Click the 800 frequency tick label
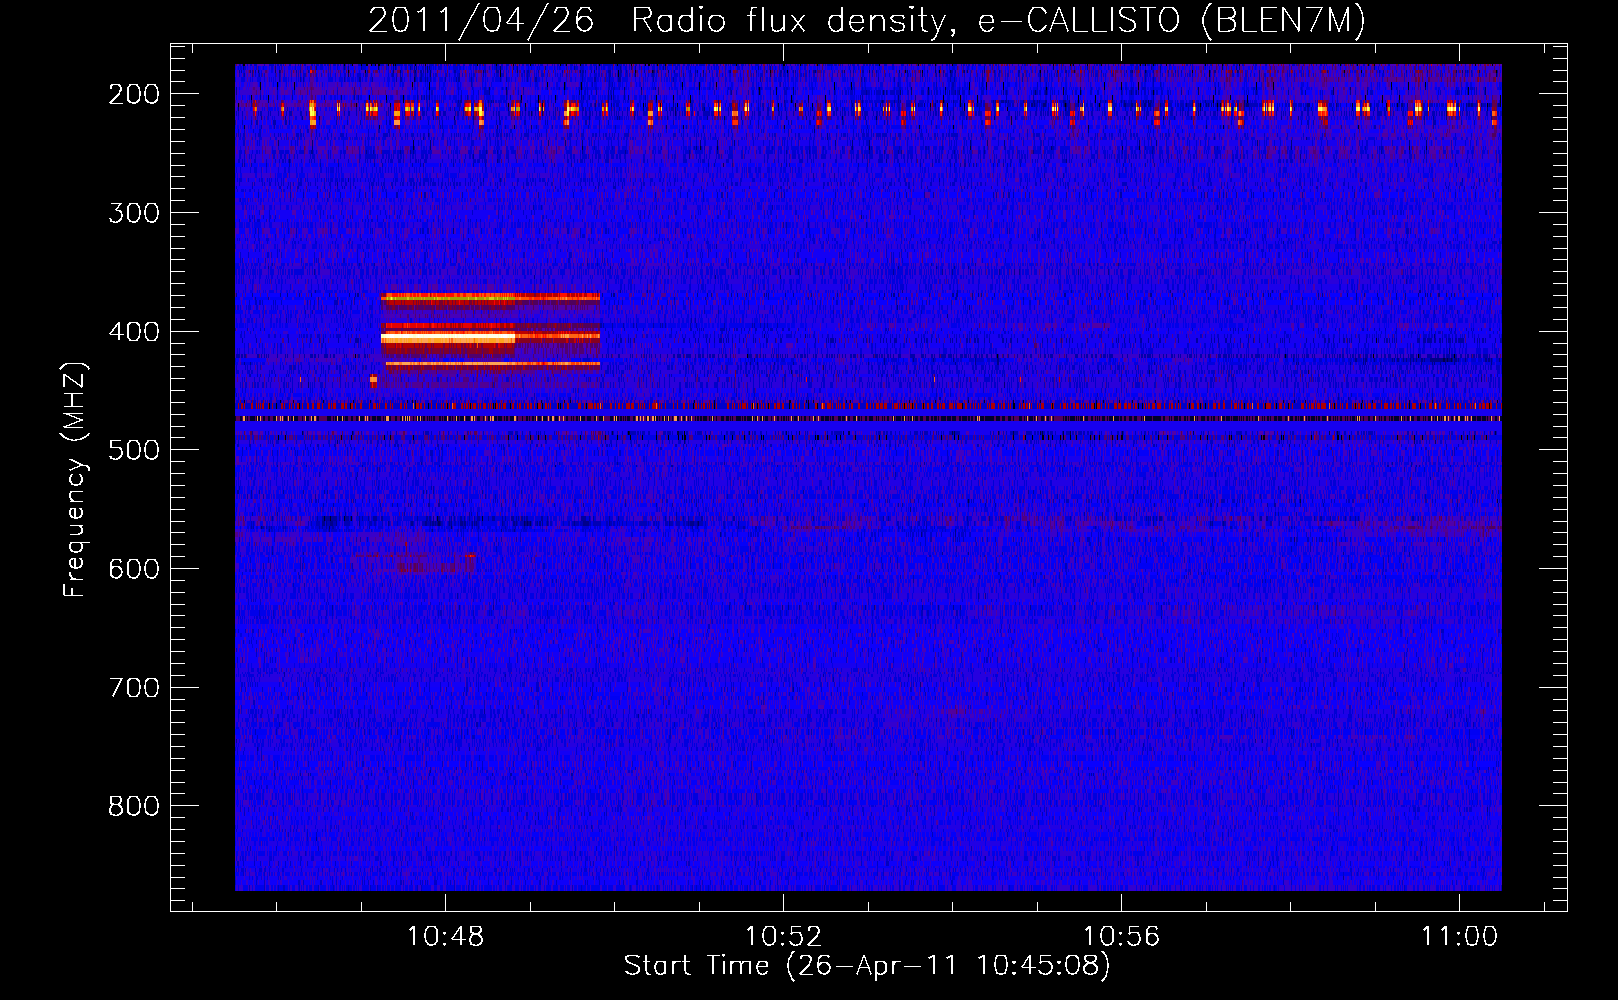This screenshot has width=1618, height=1000. 134,806
